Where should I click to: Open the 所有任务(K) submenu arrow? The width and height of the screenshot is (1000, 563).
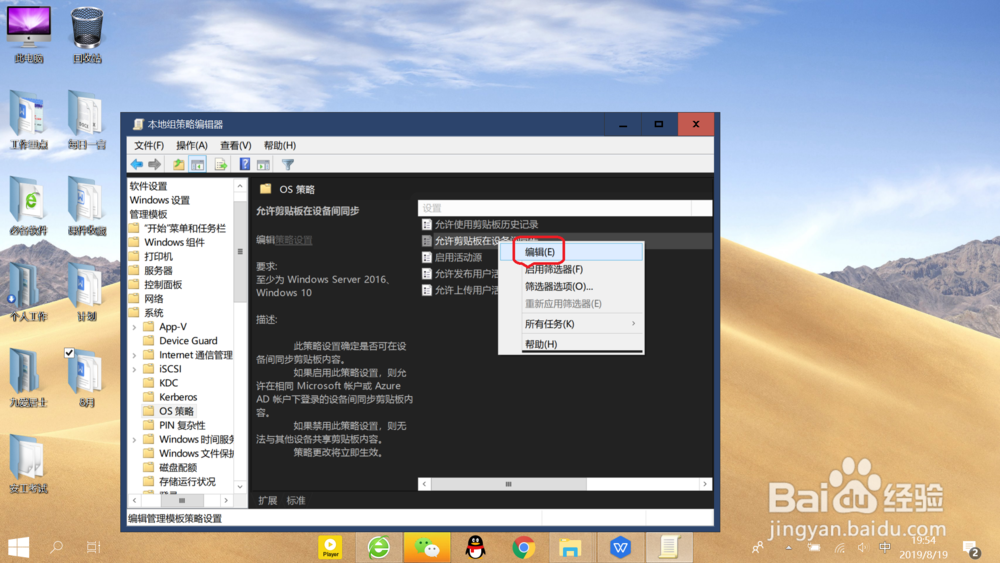click(633, 324)
